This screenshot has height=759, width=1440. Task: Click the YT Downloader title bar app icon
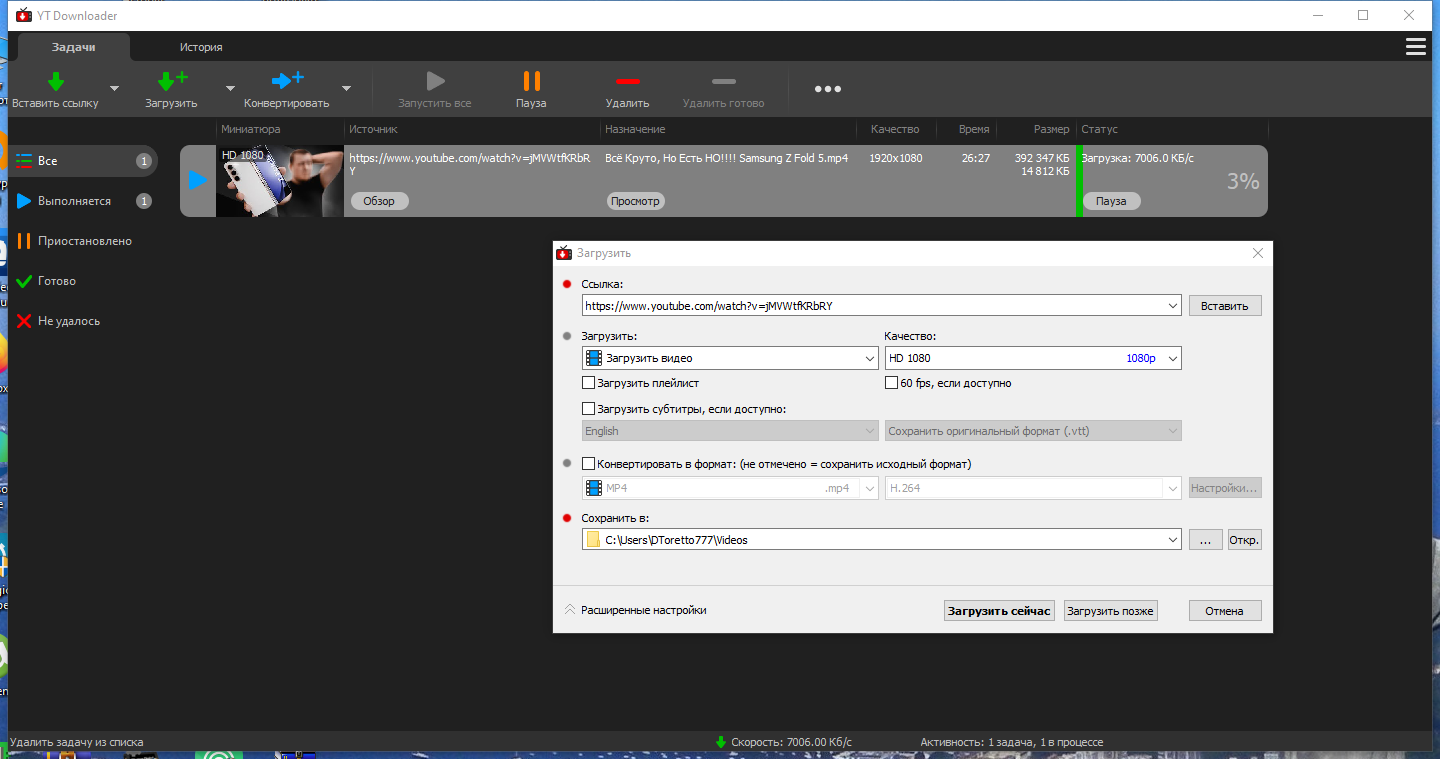(24, 15)
